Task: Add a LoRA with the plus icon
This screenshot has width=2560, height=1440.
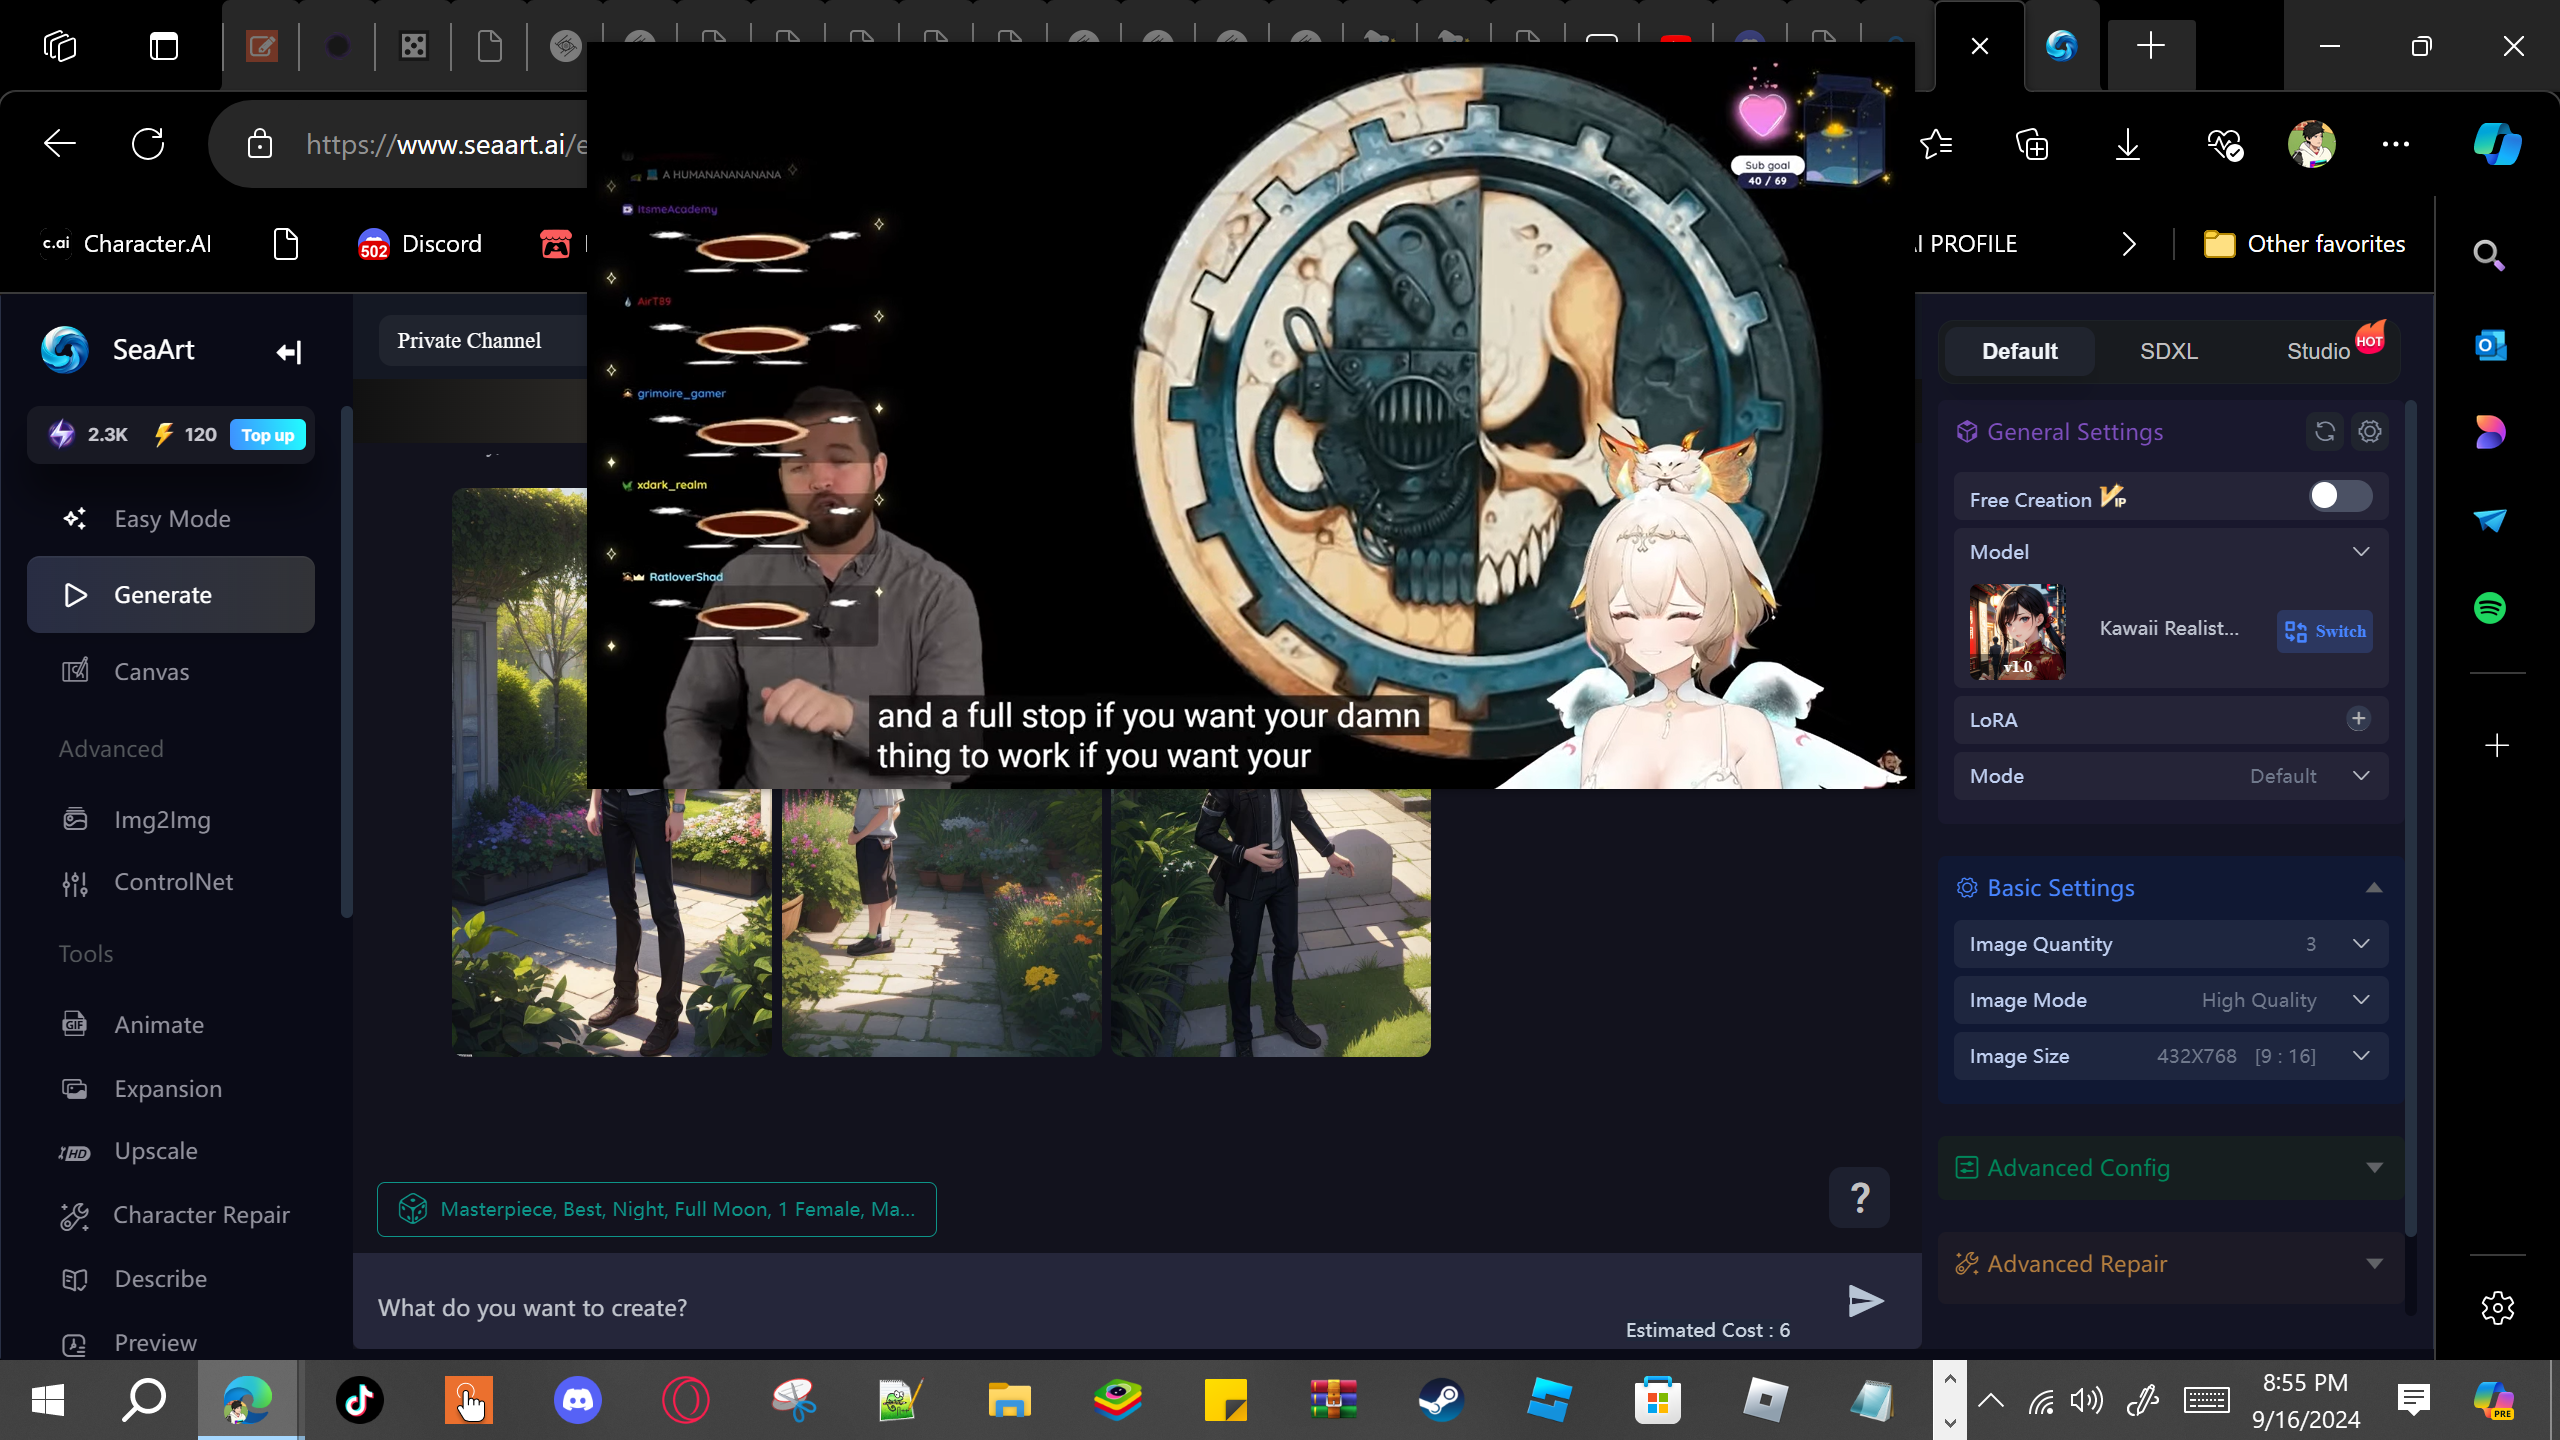Action: point(2358,719)
